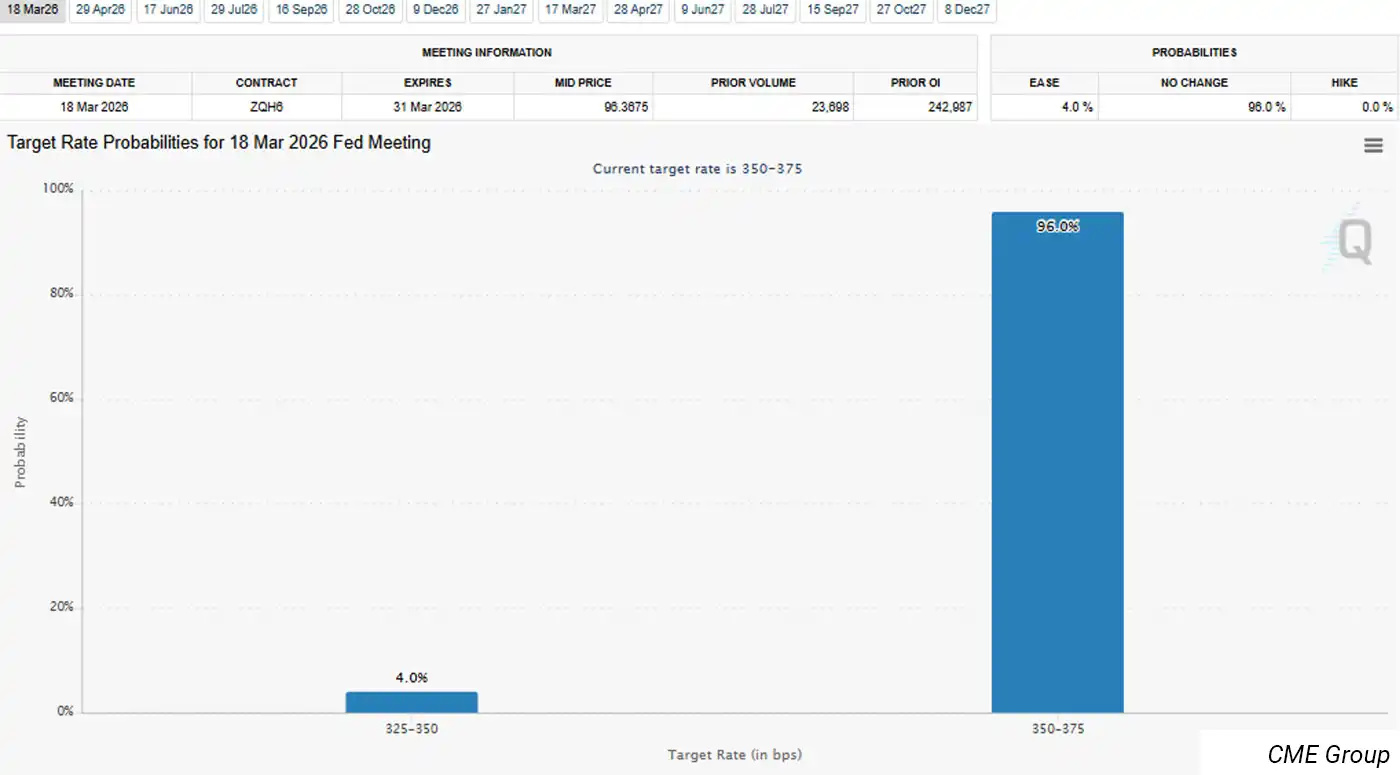This screenshot has width=1400, height=775.
Task: Click the ZQH6 contract cell
Action: (266, 107)
